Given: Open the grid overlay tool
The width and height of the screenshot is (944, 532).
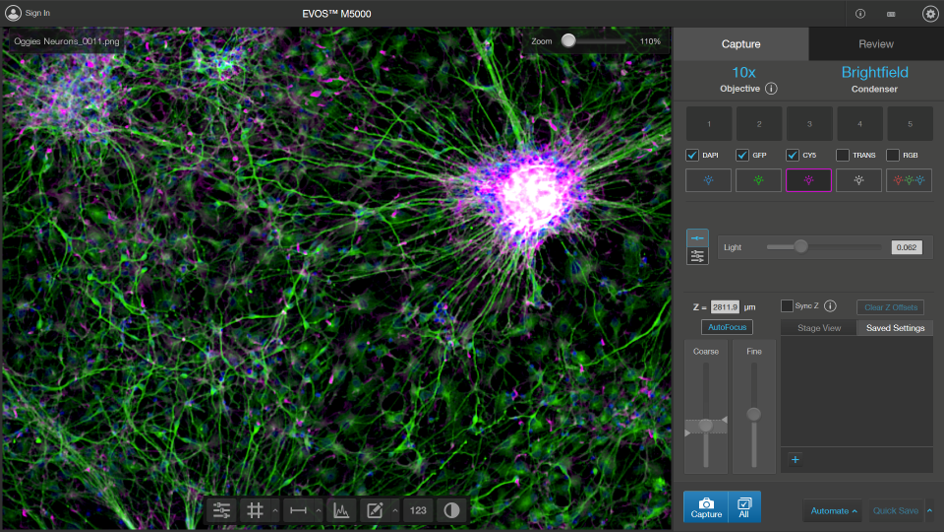Looking at the screenshot, I should tap(255, 510).
